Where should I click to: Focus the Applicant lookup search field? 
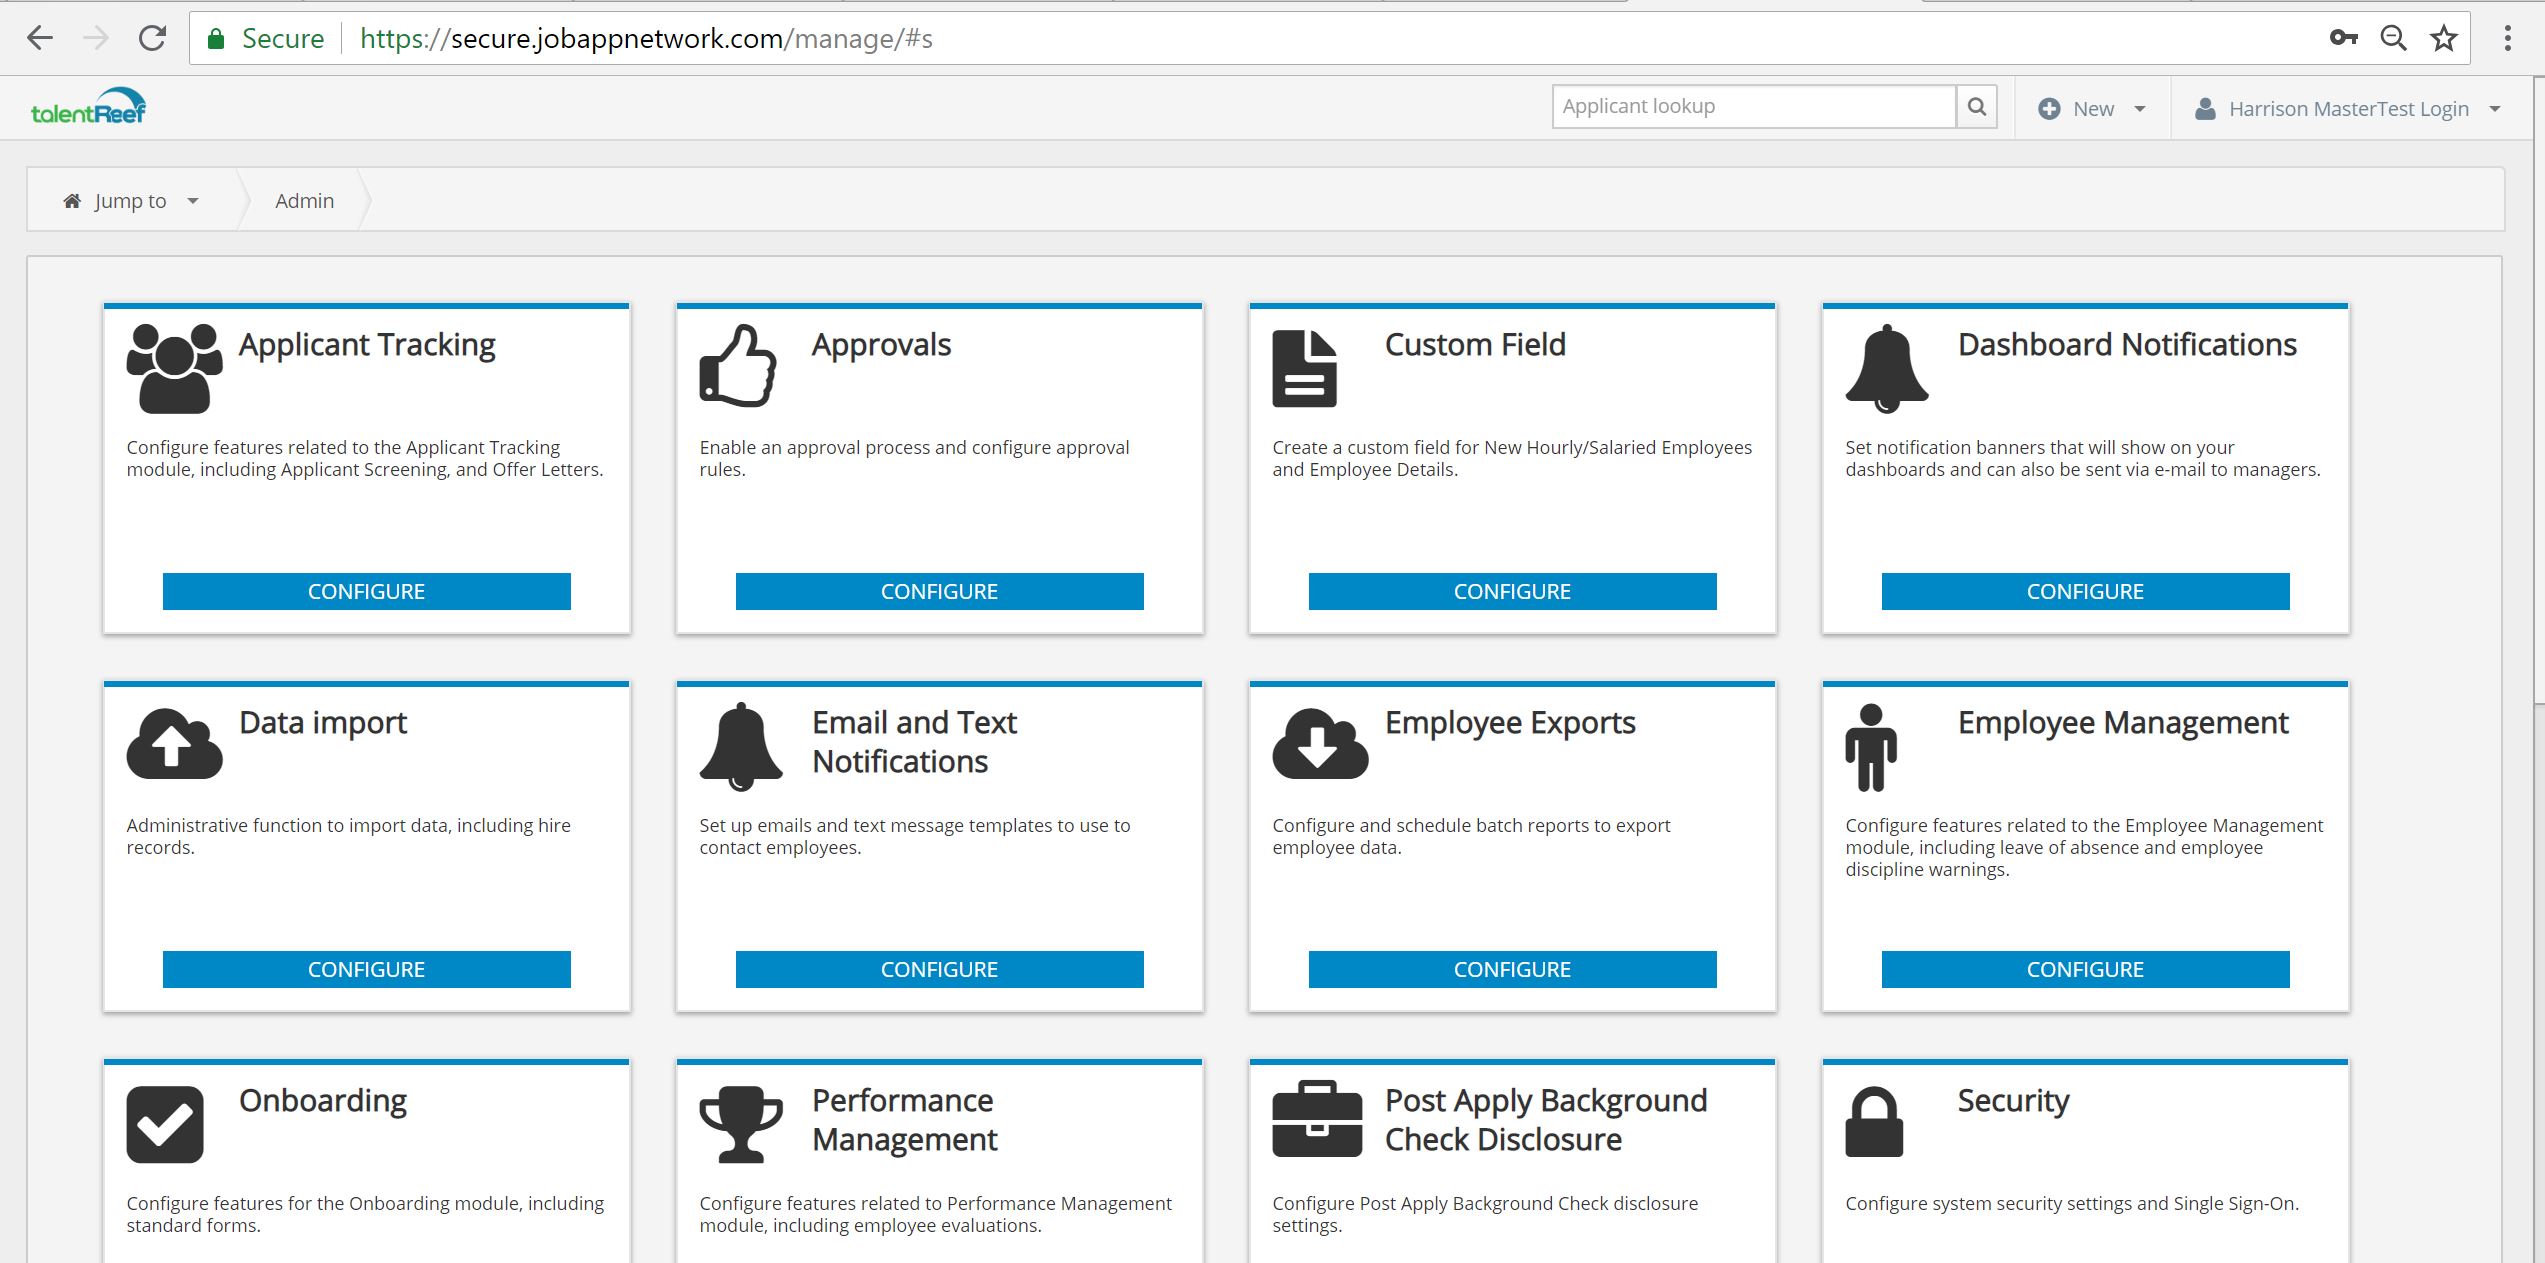(x=1753, y=107)
